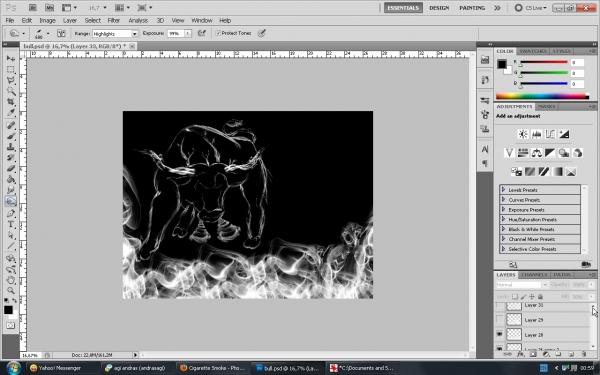Select the Polygonal Lasso tool
Screen dimensions: 600x375
pyautogui.click(x=11, y=80)
